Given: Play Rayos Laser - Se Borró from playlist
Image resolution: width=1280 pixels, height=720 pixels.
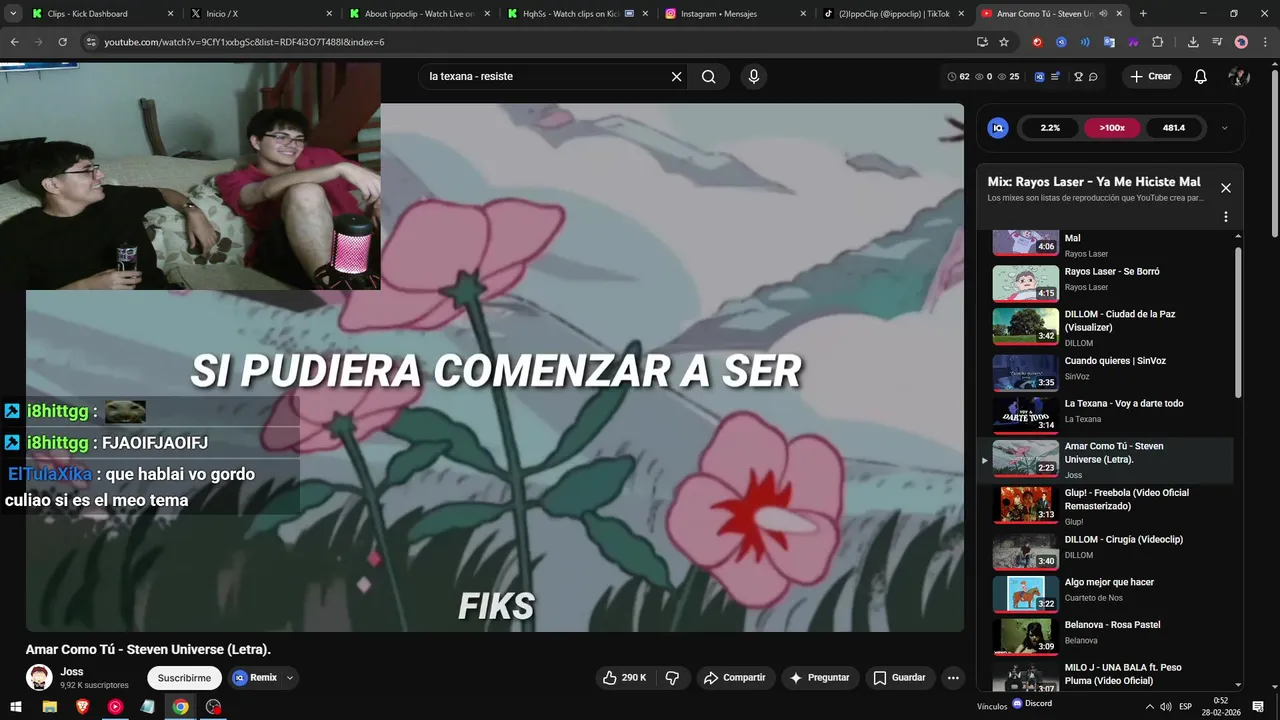Looking at the screenshot, I should [x=1108, y=282].
